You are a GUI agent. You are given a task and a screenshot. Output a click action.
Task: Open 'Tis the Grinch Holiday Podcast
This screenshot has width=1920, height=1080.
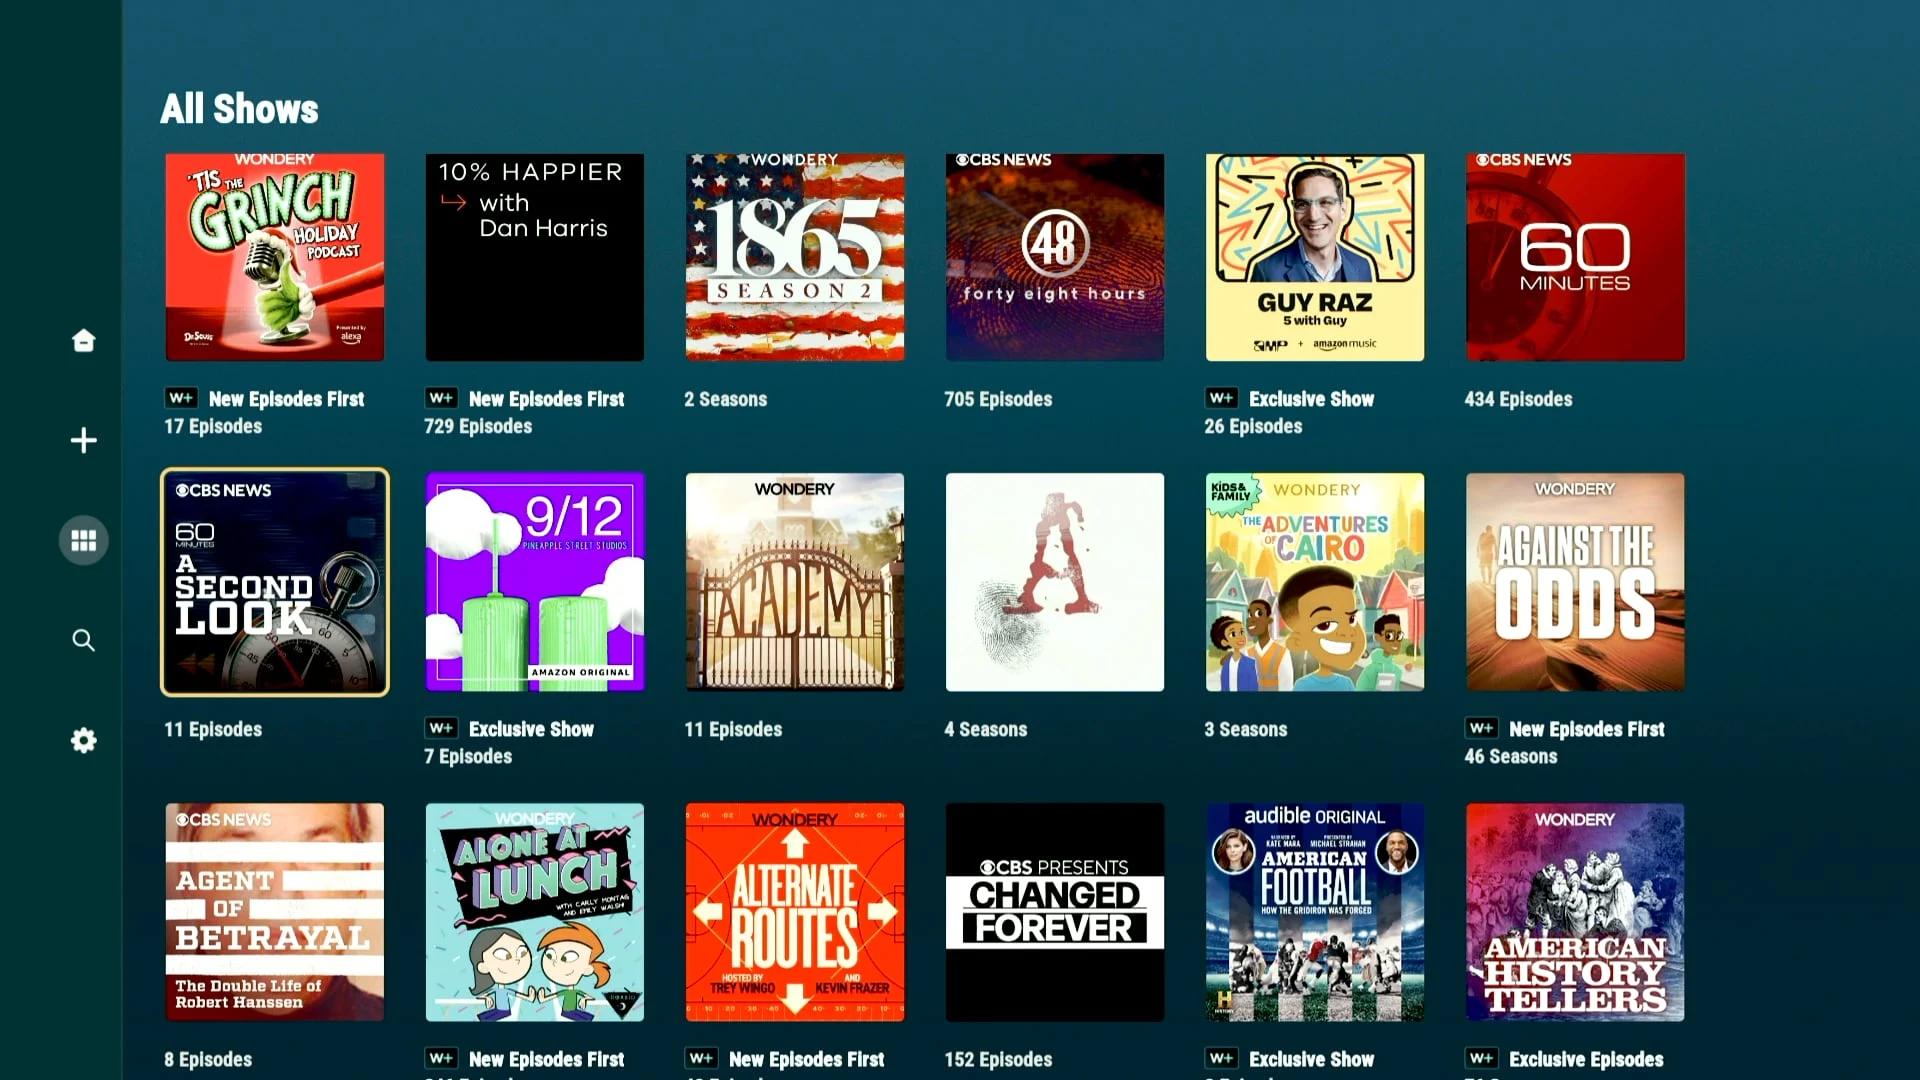[x=275, y=257]
